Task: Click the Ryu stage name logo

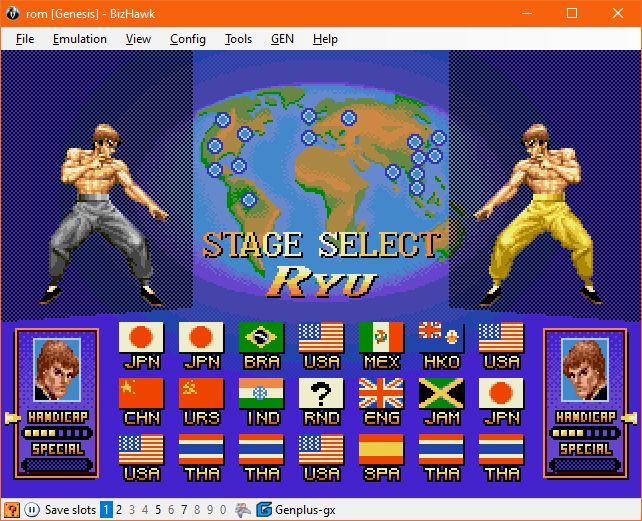Action: pyautogui.click(x=322, y=282)
